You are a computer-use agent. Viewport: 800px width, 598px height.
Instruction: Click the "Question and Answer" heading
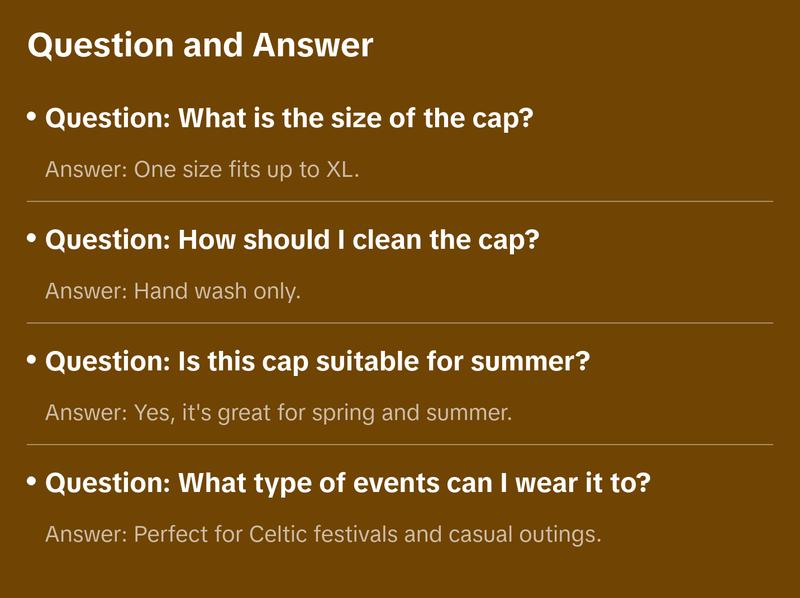click(200, 45)
